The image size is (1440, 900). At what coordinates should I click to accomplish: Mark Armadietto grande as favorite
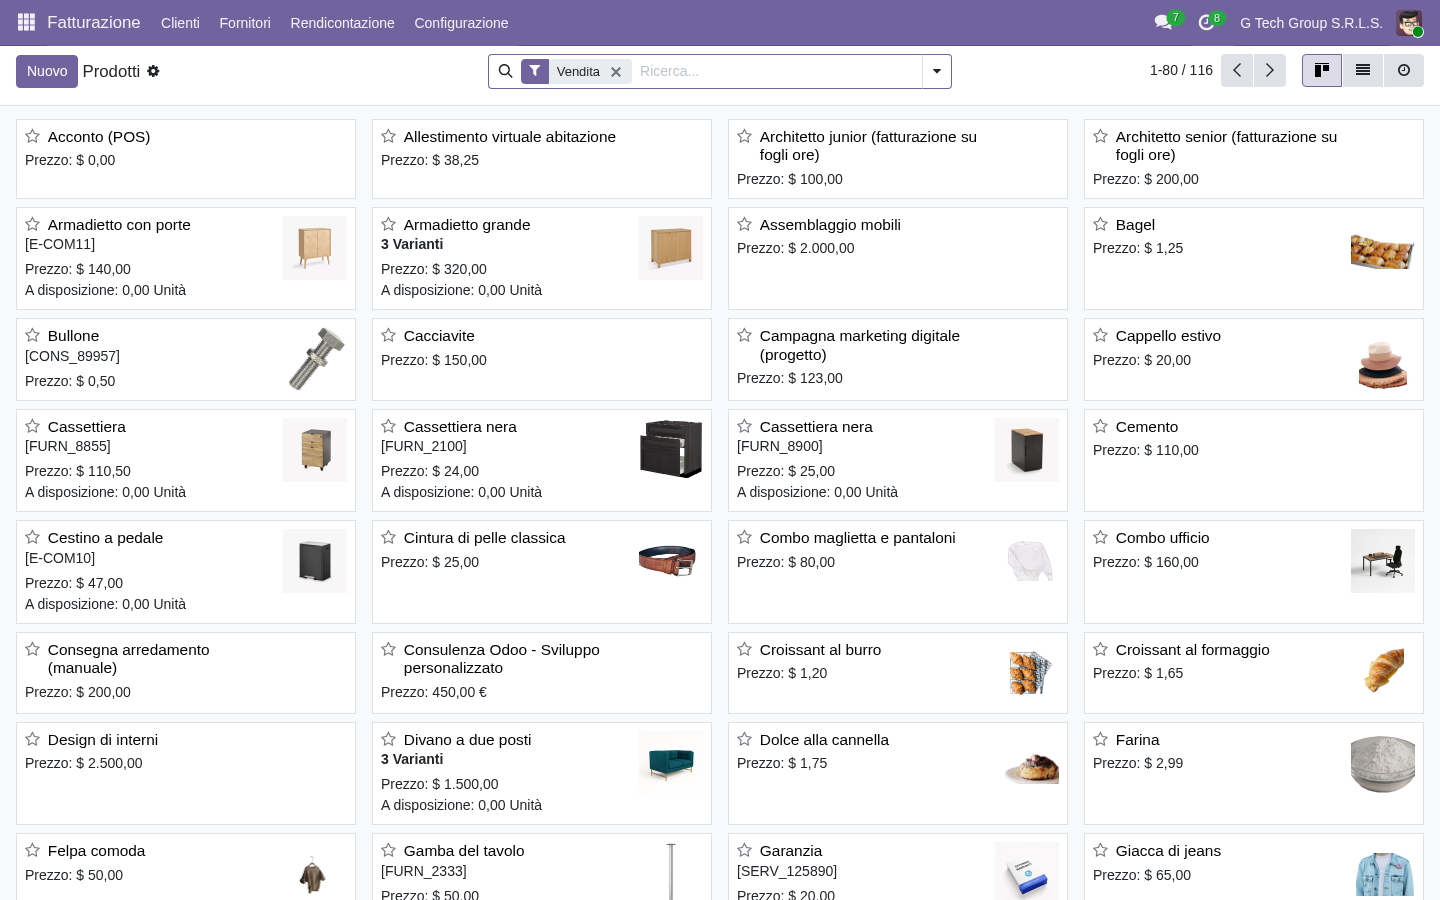(x=389, y=224)
